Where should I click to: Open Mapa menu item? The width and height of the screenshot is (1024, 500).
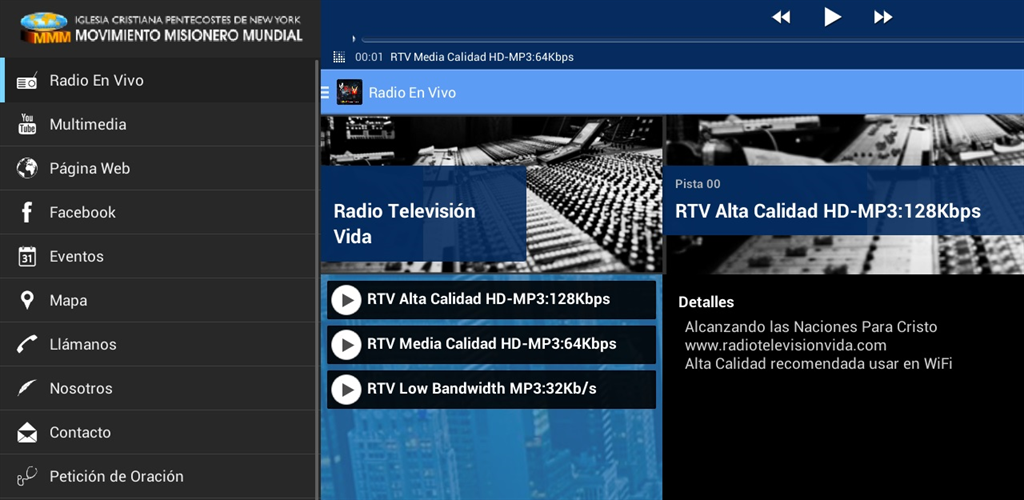coord(158,300)
